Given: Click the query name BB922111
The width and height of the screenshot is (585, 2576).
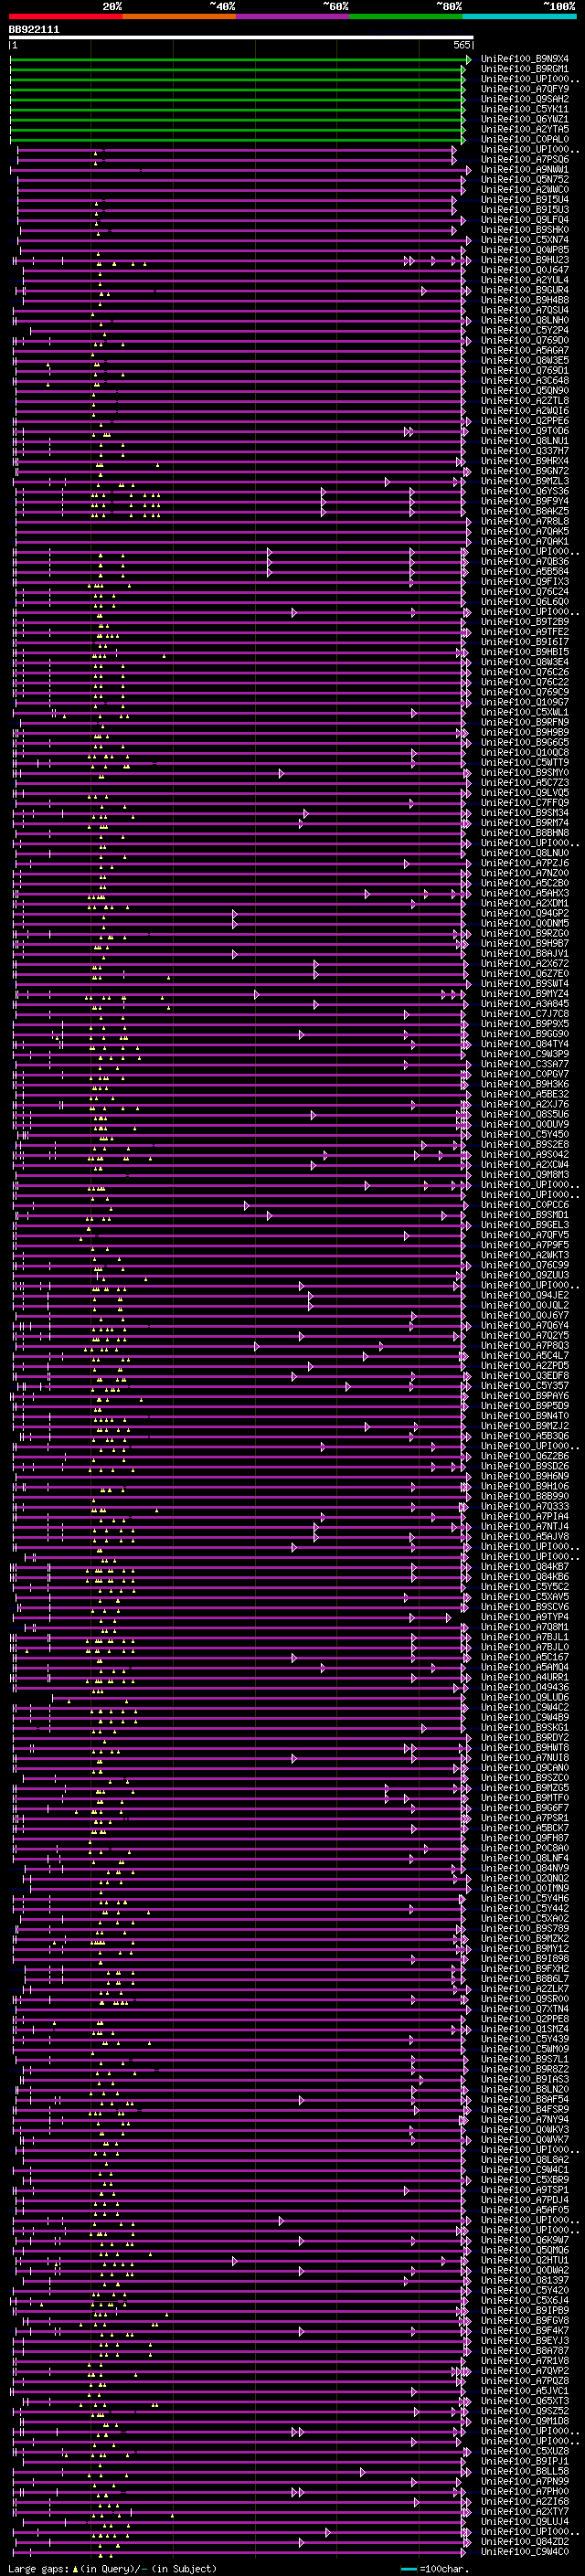Looking at the screenshot, I should (x=34, y=30).
